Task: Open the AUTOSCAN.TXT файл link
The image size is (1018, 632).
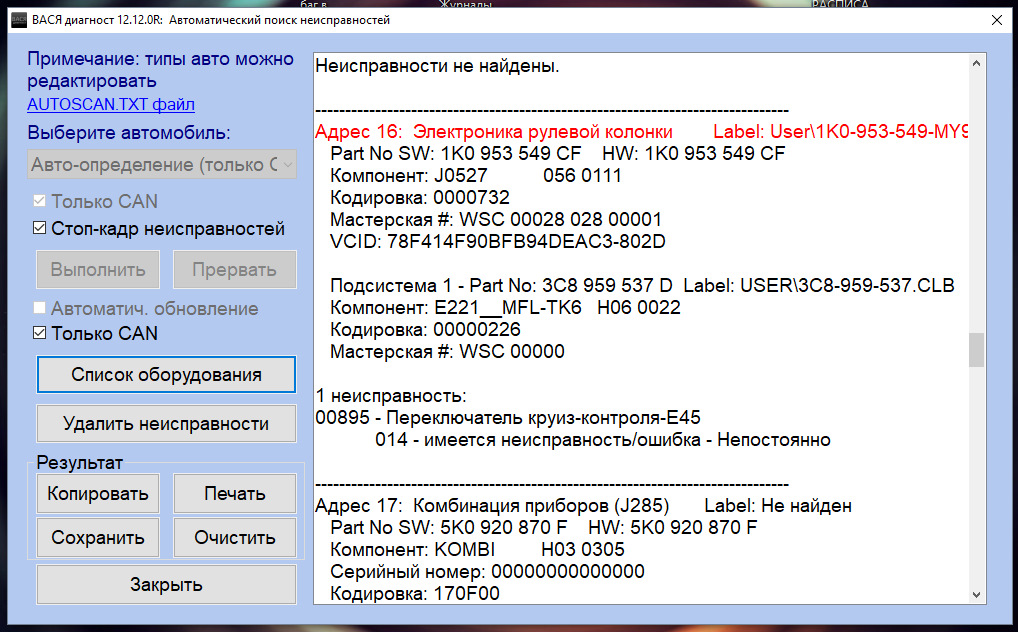Action: click(x=111, y=104)
